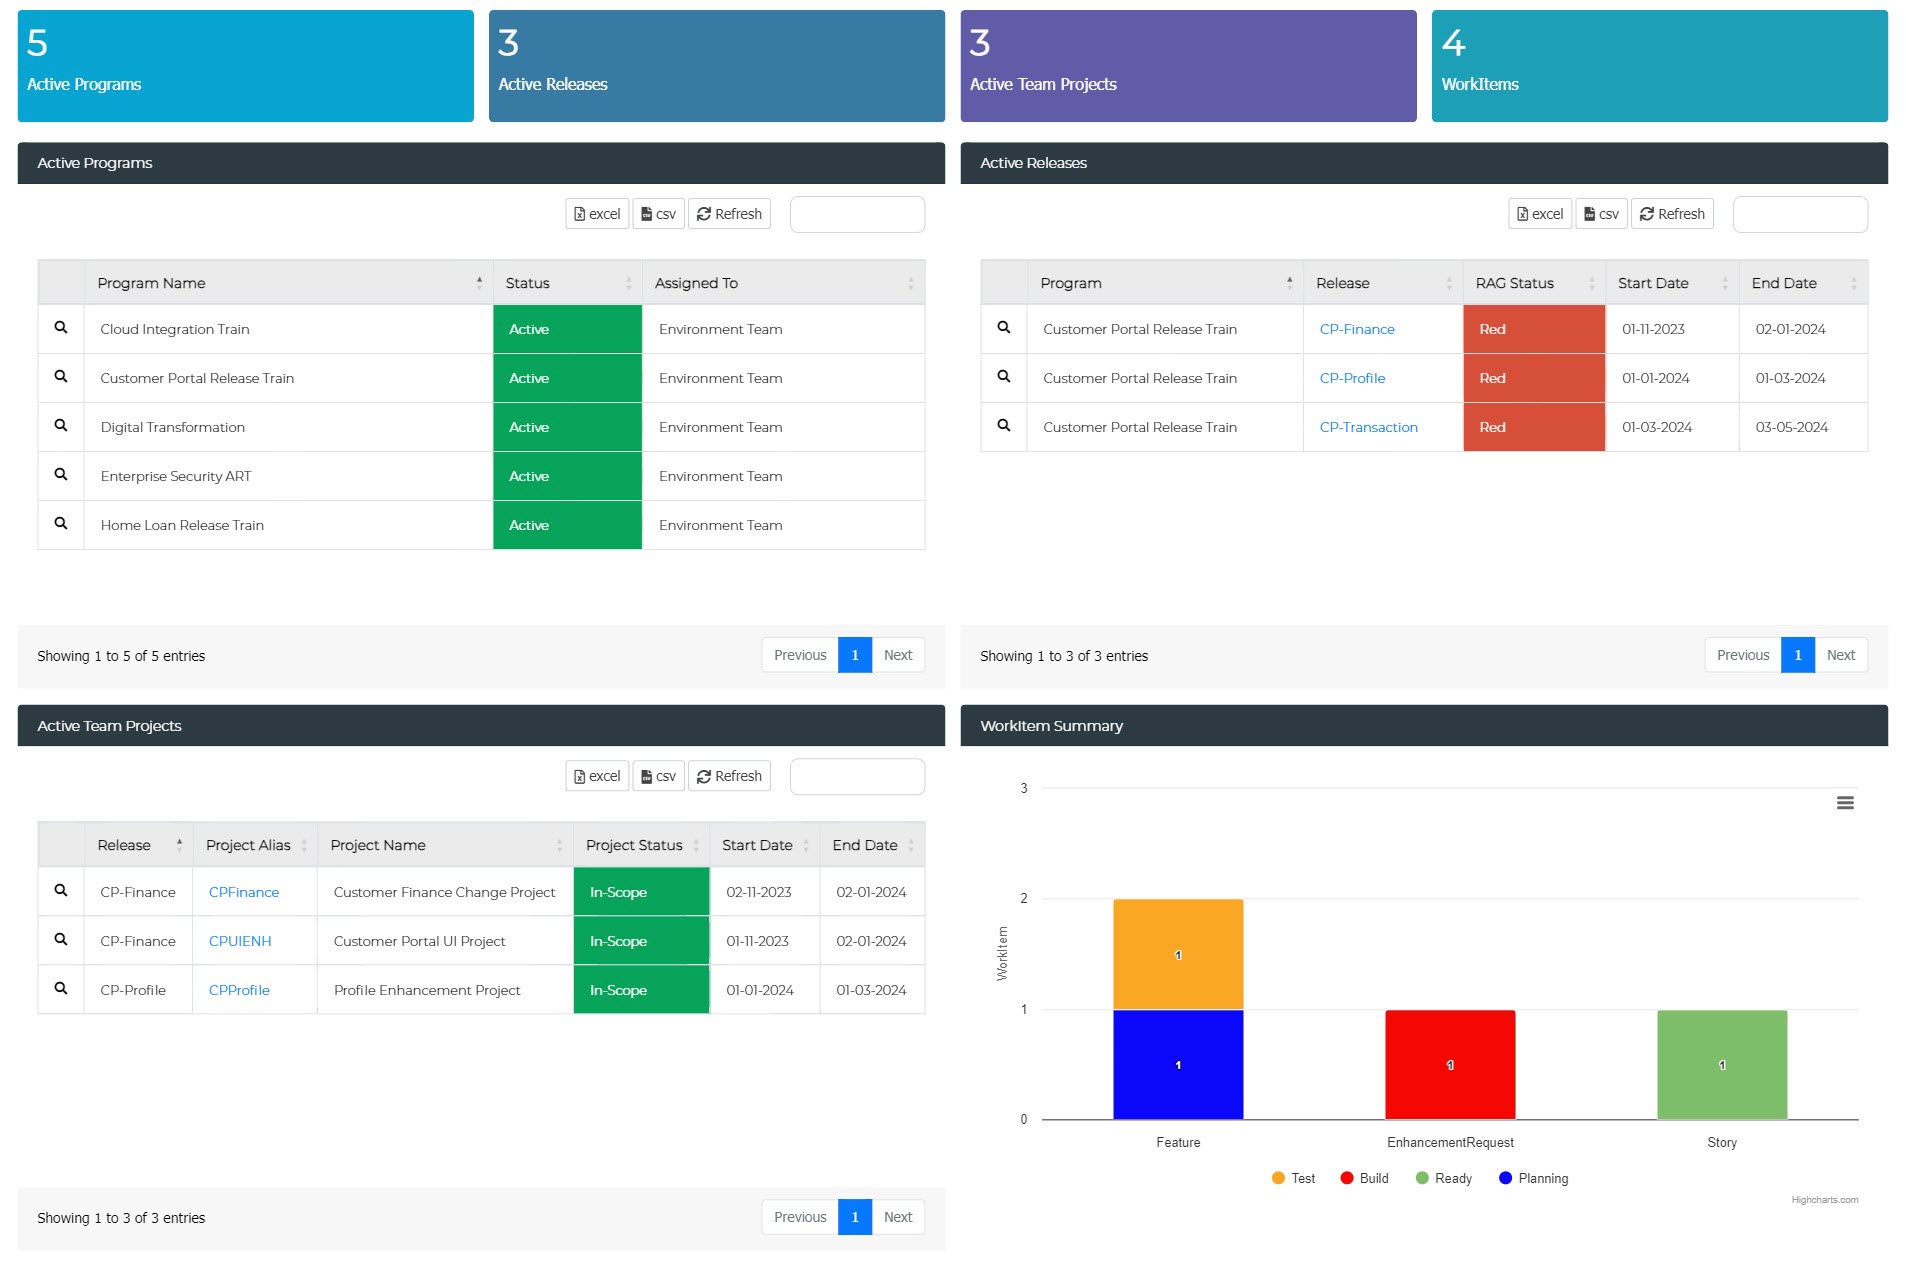The width and height of the screenshot is (1906, 1276).
Task: Open the Active Releases summary card
Action: pos(717,66)
